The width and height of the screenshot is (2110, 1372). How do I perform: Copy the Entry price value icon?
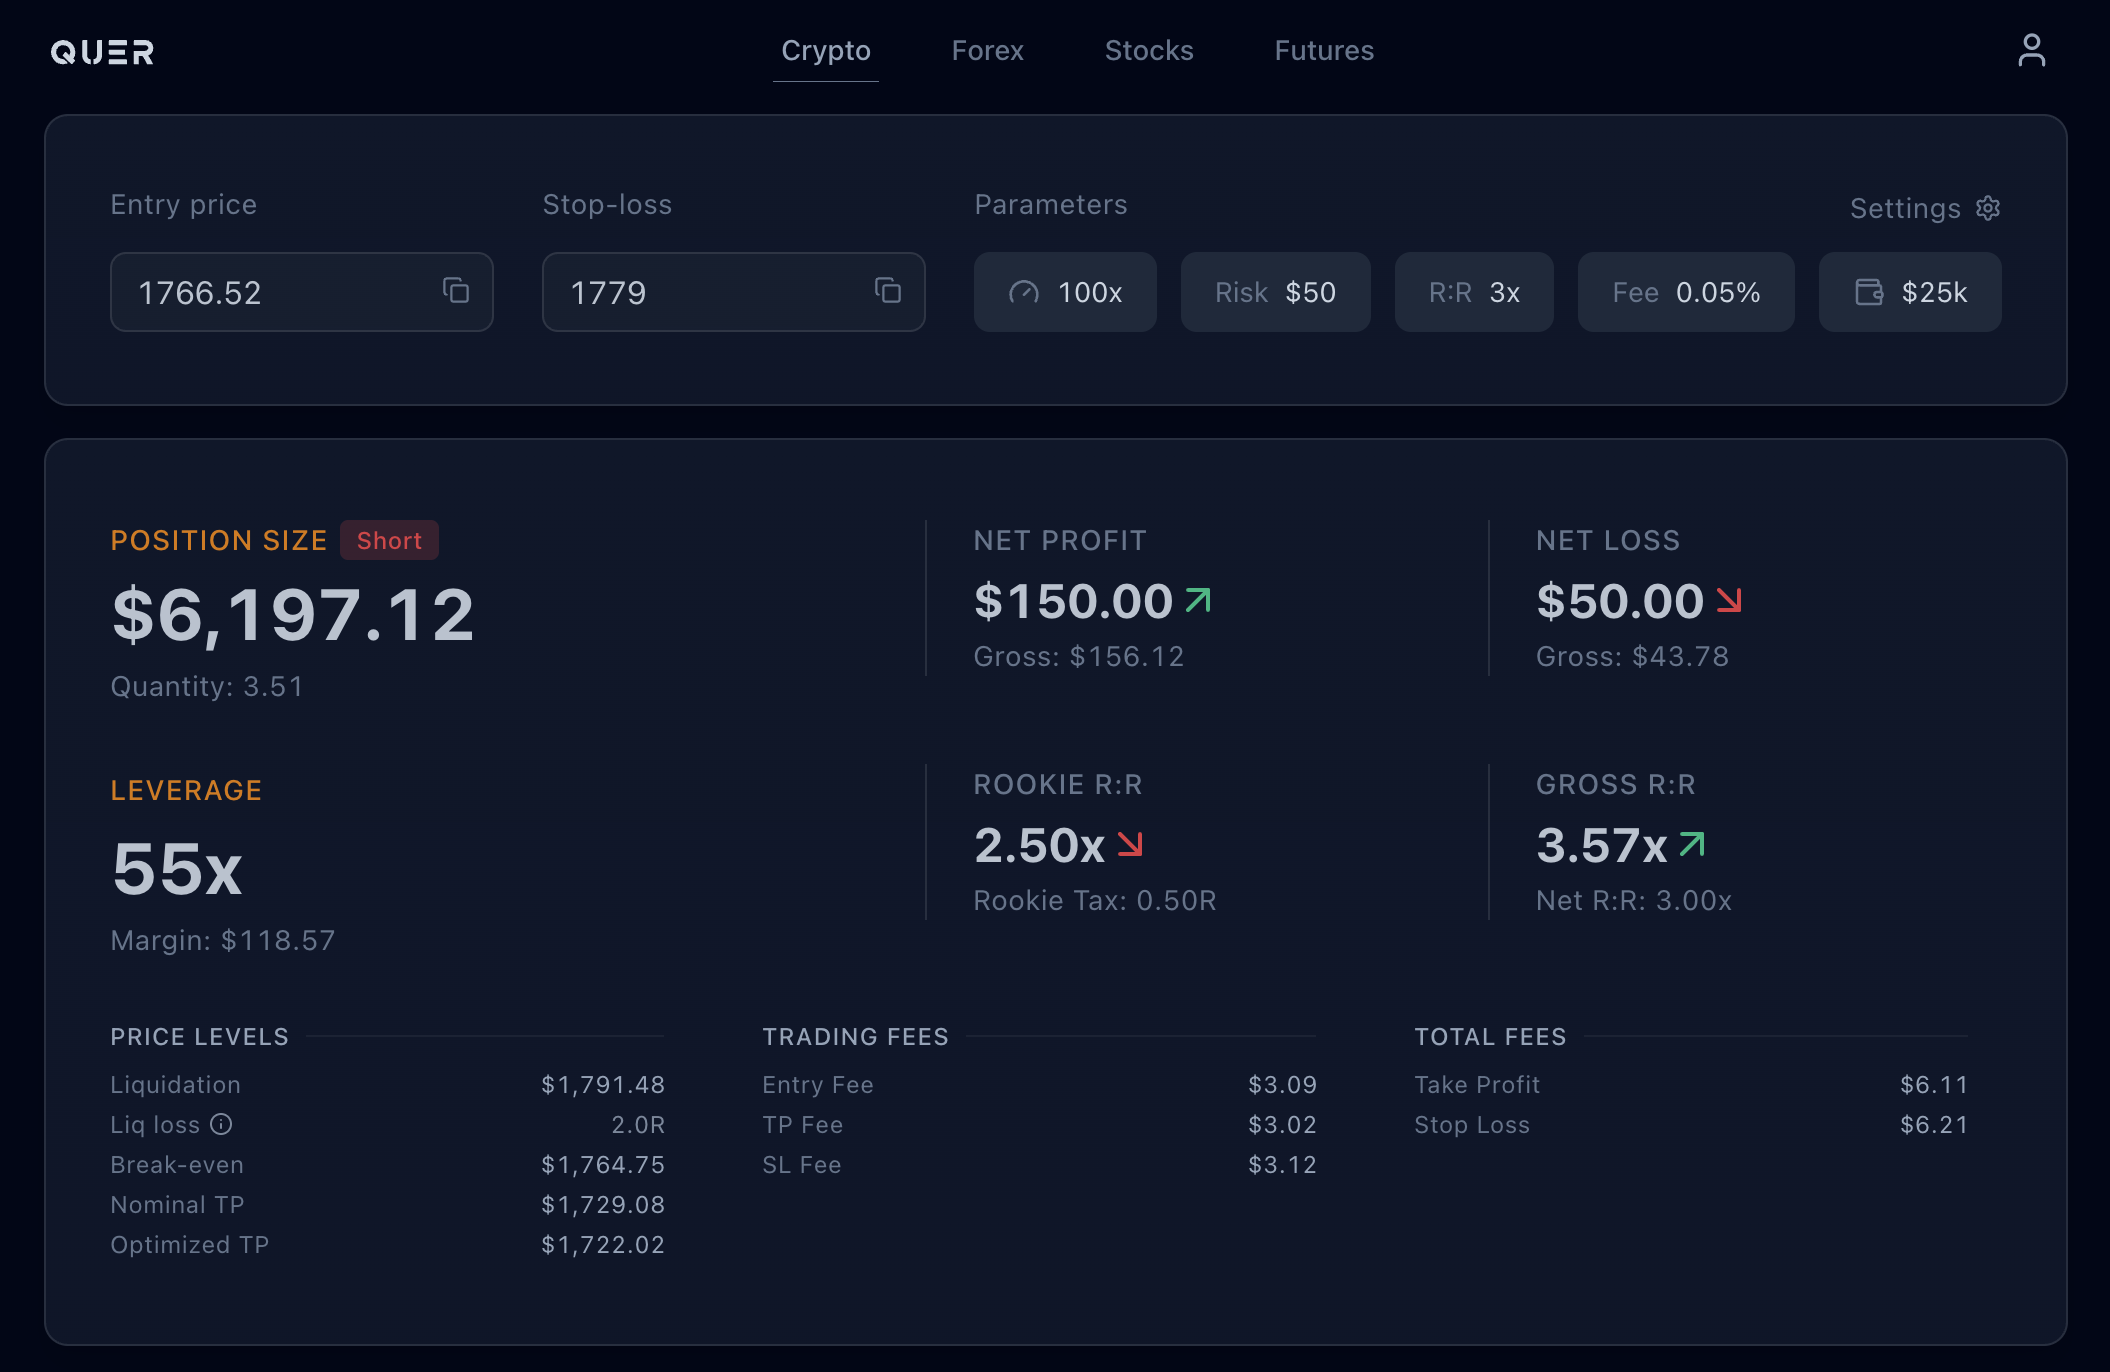click(456, 290)
